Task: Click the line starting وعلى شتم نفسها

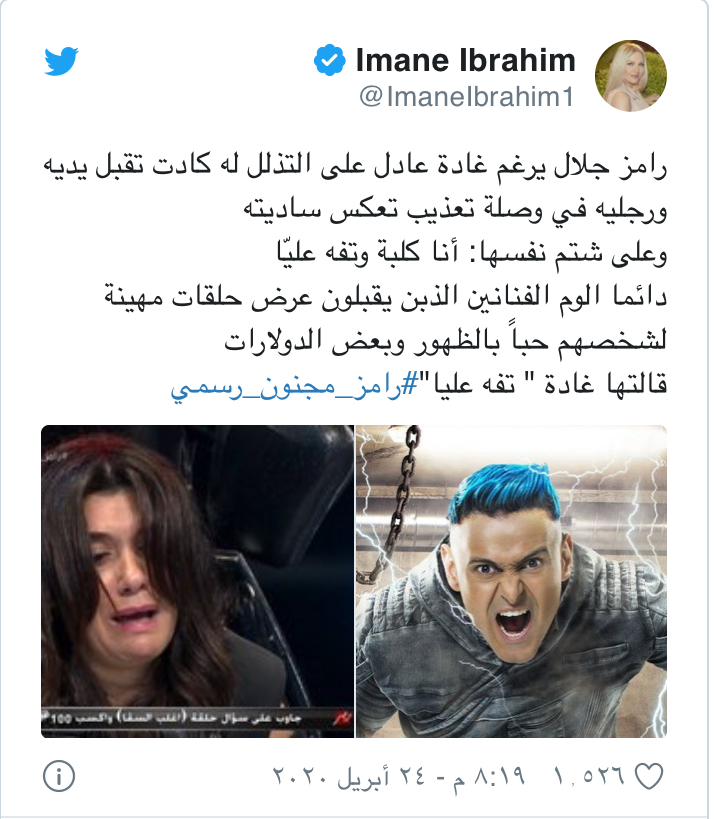Action: (472, 254)
